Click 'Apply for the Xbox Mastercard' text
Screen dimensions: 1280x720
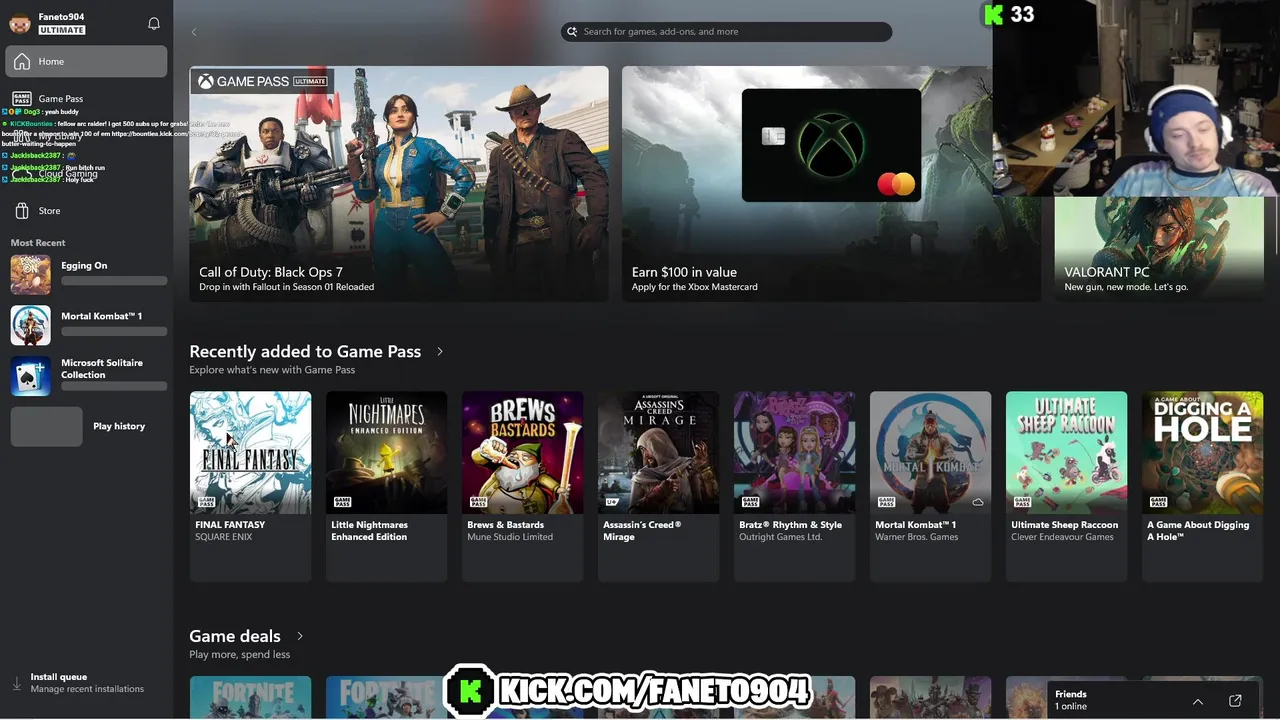click(695, 287)
